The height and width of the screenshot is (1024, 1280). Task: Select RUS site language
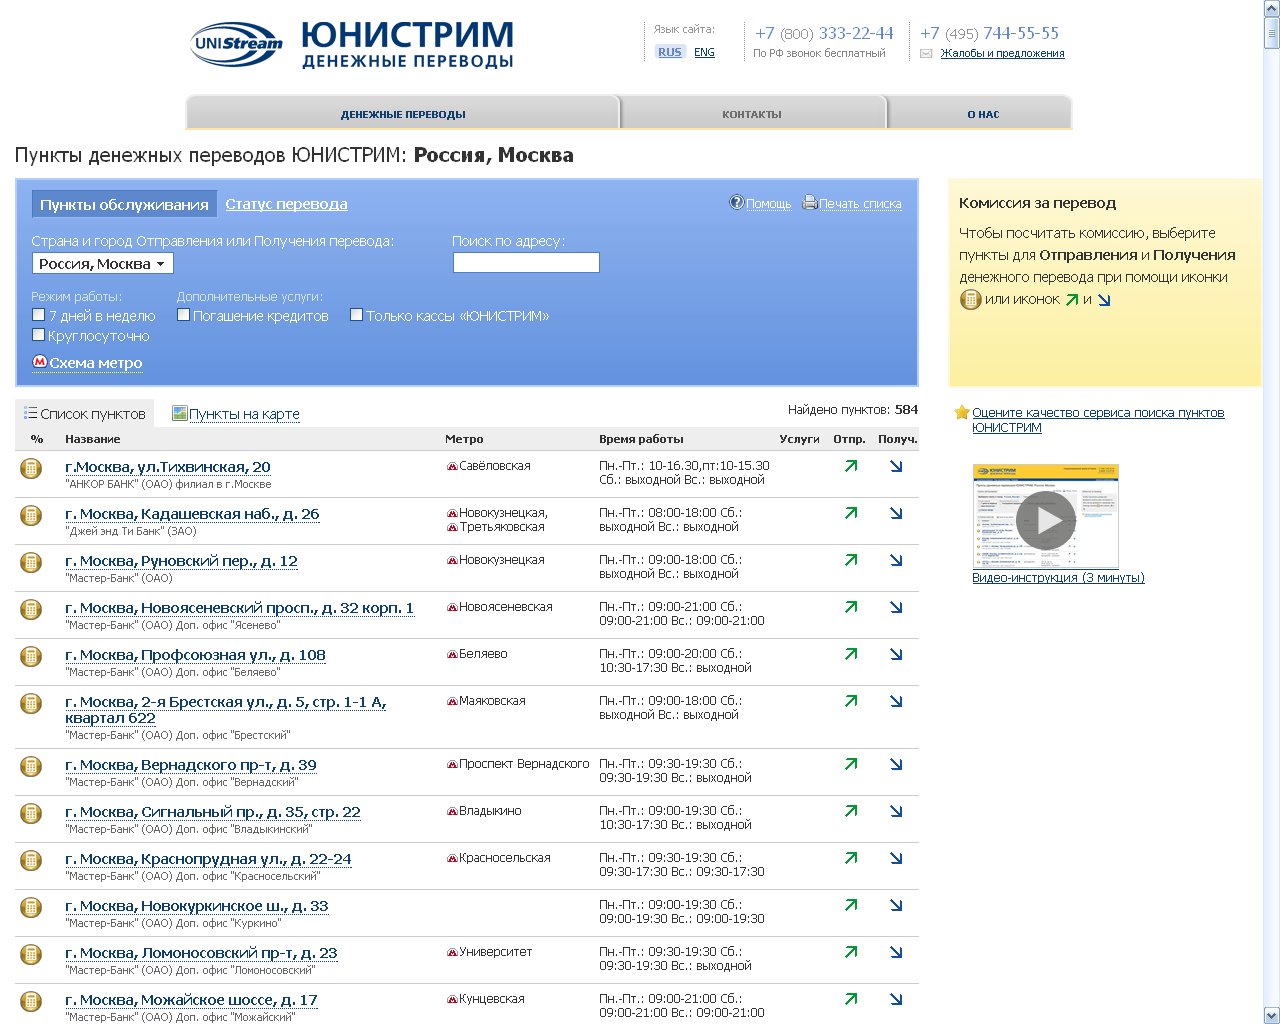[670, 53]
